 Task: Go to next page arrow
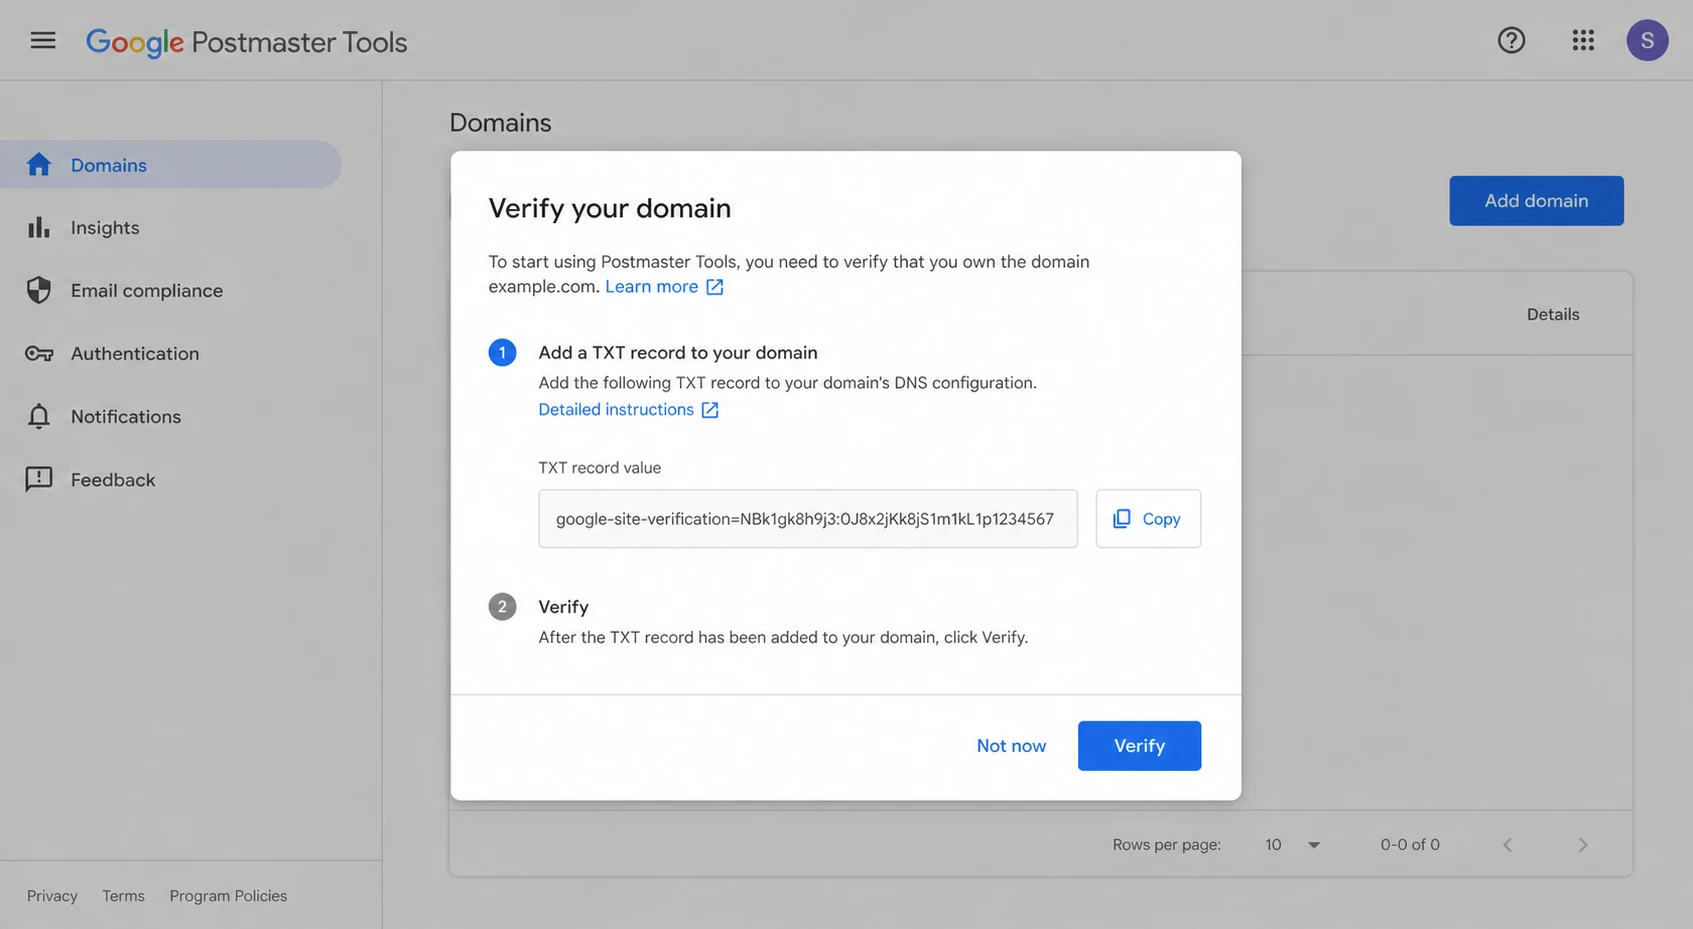1582,845
